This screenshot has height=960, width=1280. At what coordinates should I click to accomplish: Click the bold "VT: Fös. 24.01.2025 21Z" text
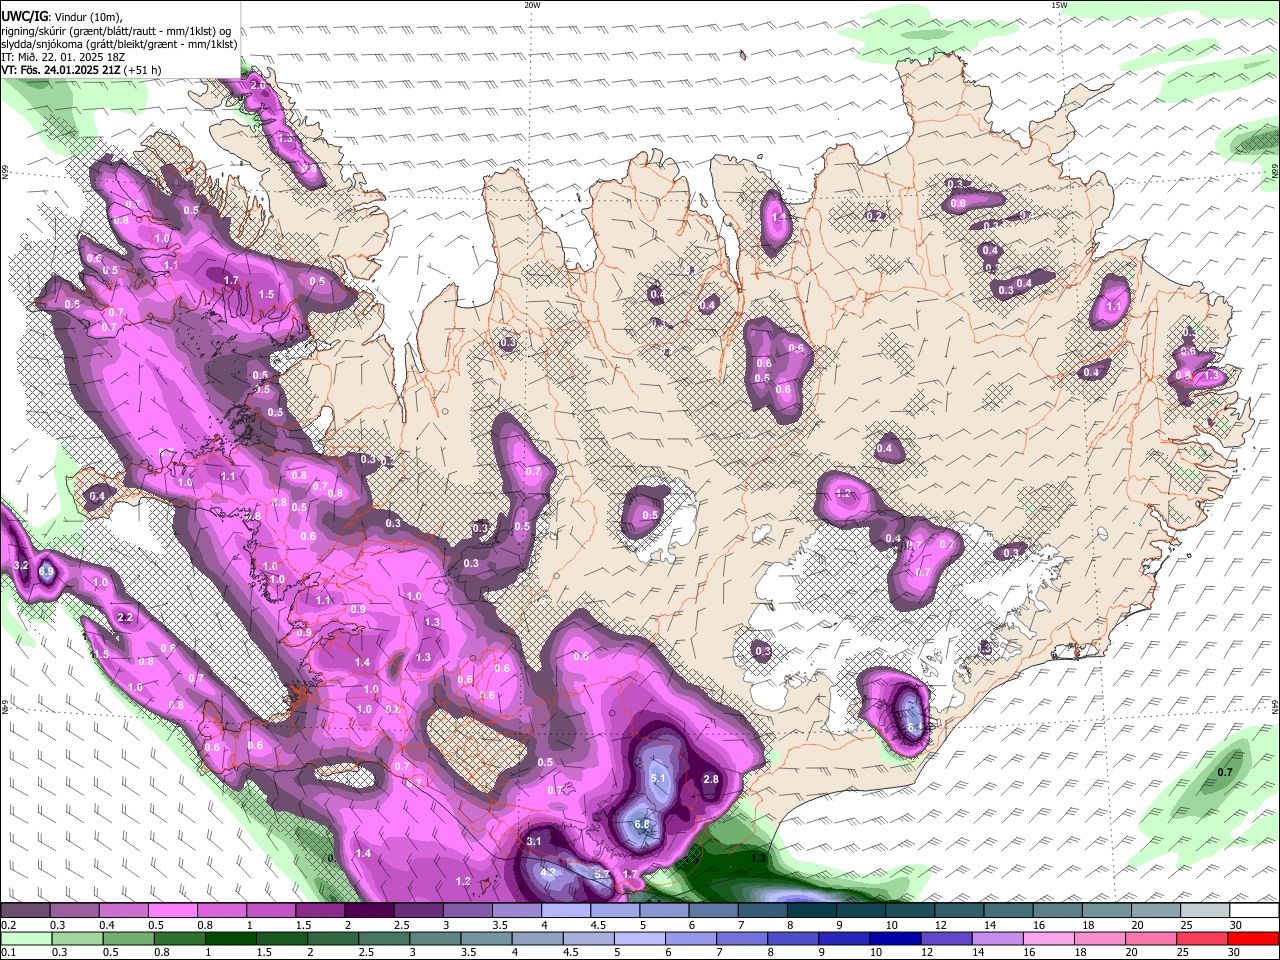(61, 70)
